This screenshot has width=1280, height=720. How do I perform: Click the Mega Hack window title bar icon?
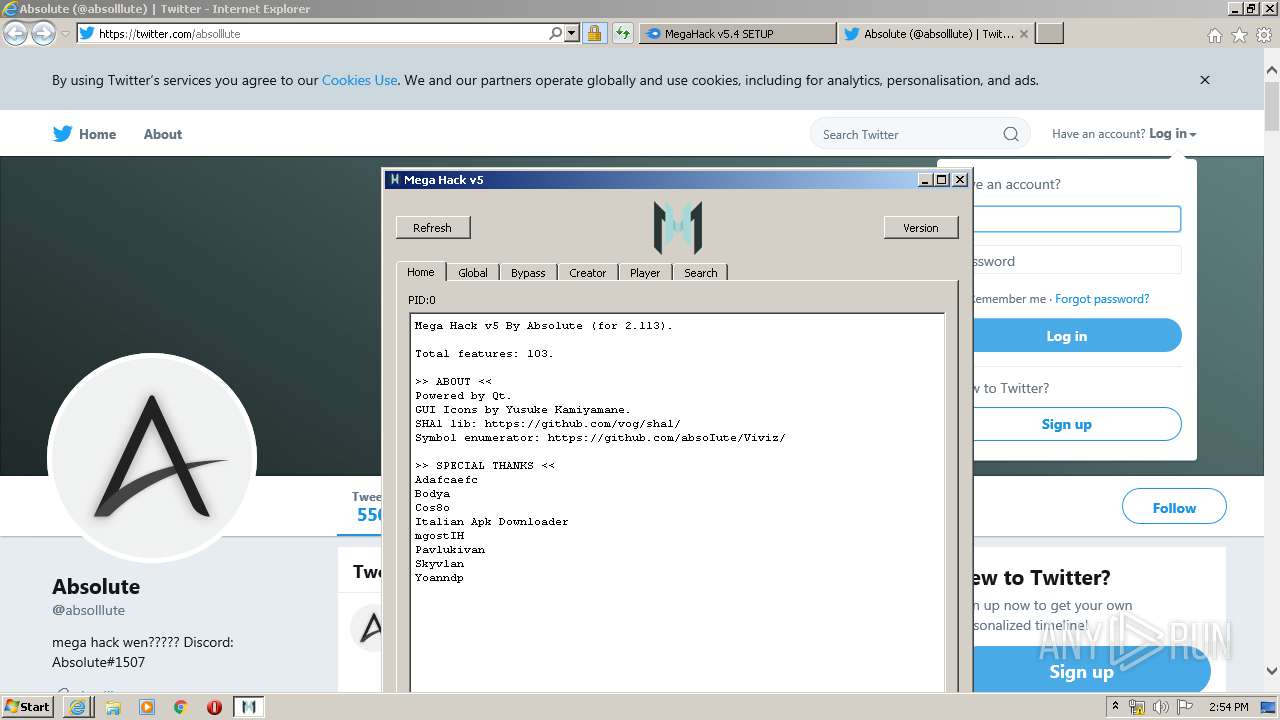point(395,180)
